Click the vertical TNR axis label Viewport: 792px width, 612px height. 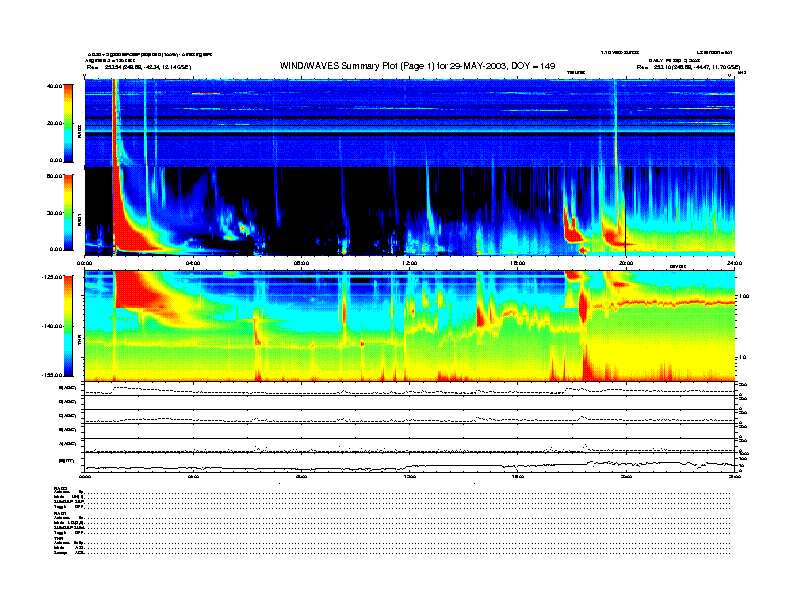click(80, 341)
